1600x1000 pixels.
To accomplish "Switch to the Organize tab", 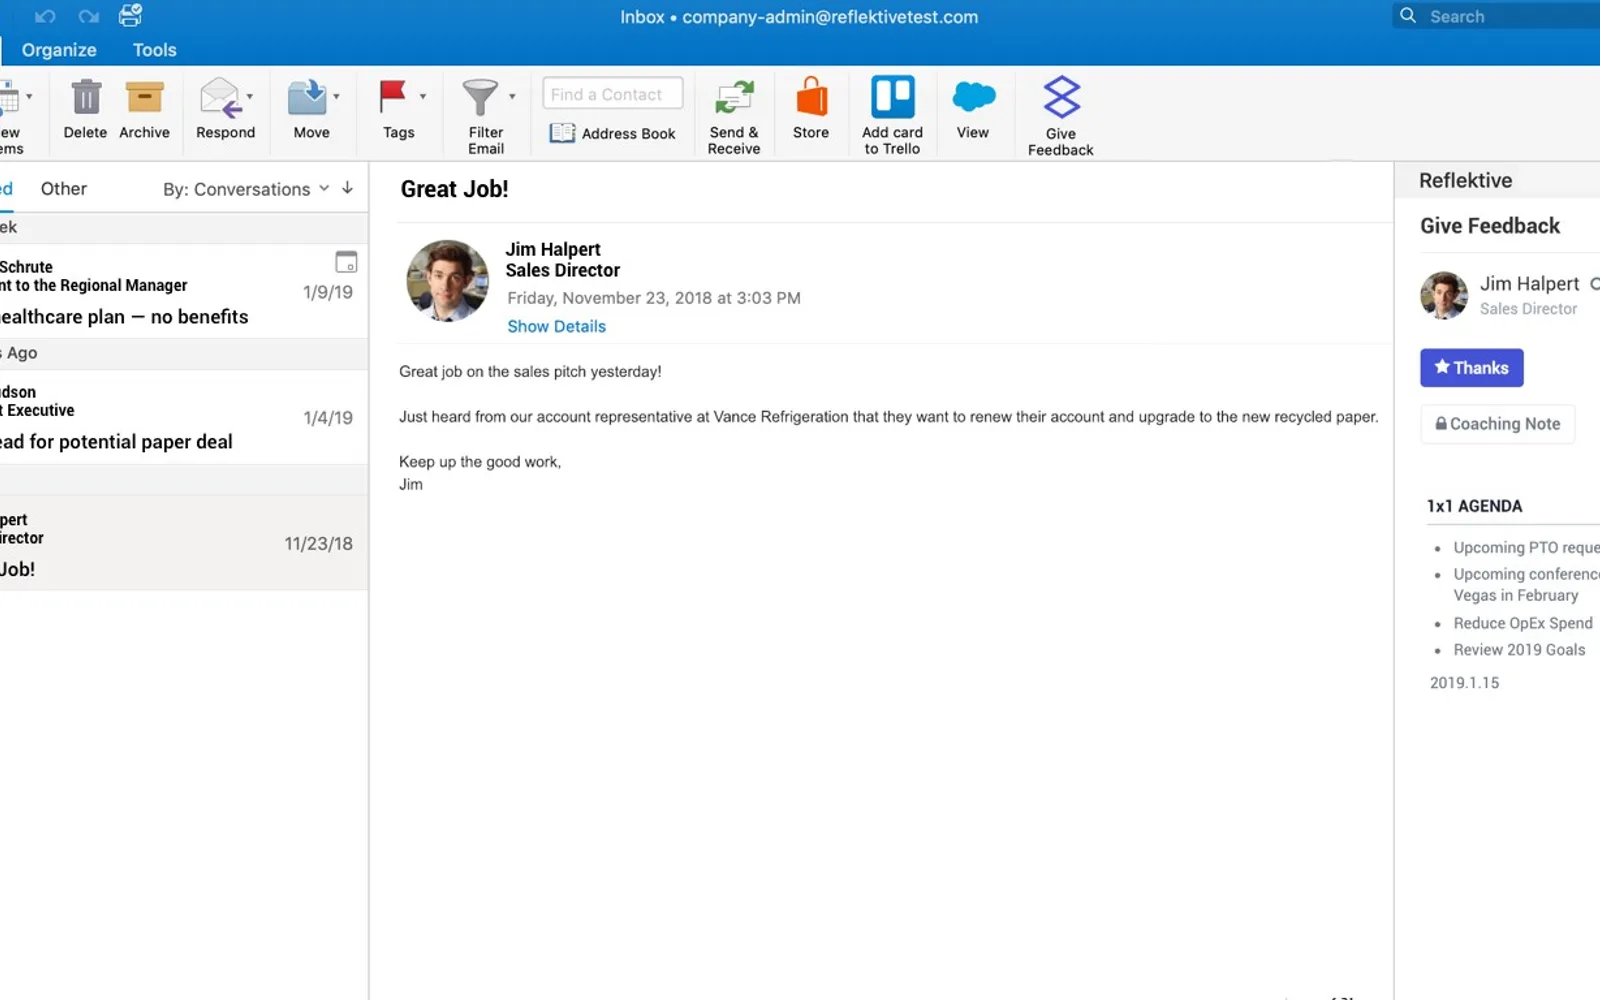I will coord(59,50).
